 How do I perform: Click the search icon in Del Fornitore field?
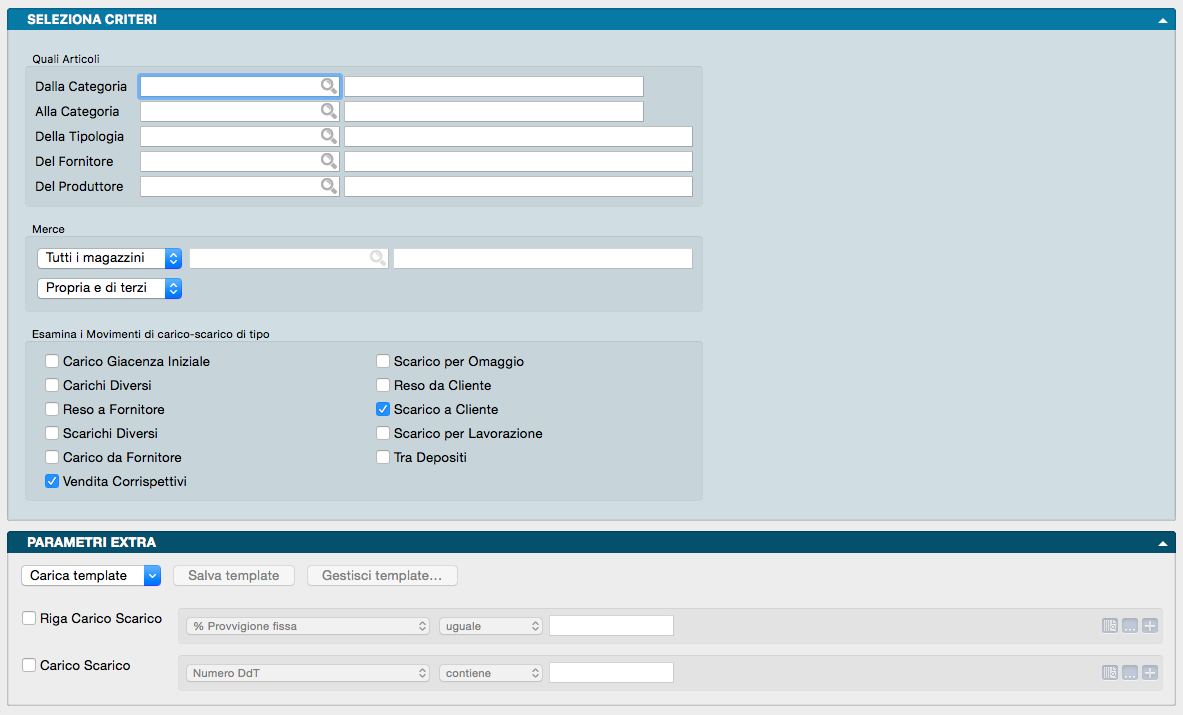(328, 161)
